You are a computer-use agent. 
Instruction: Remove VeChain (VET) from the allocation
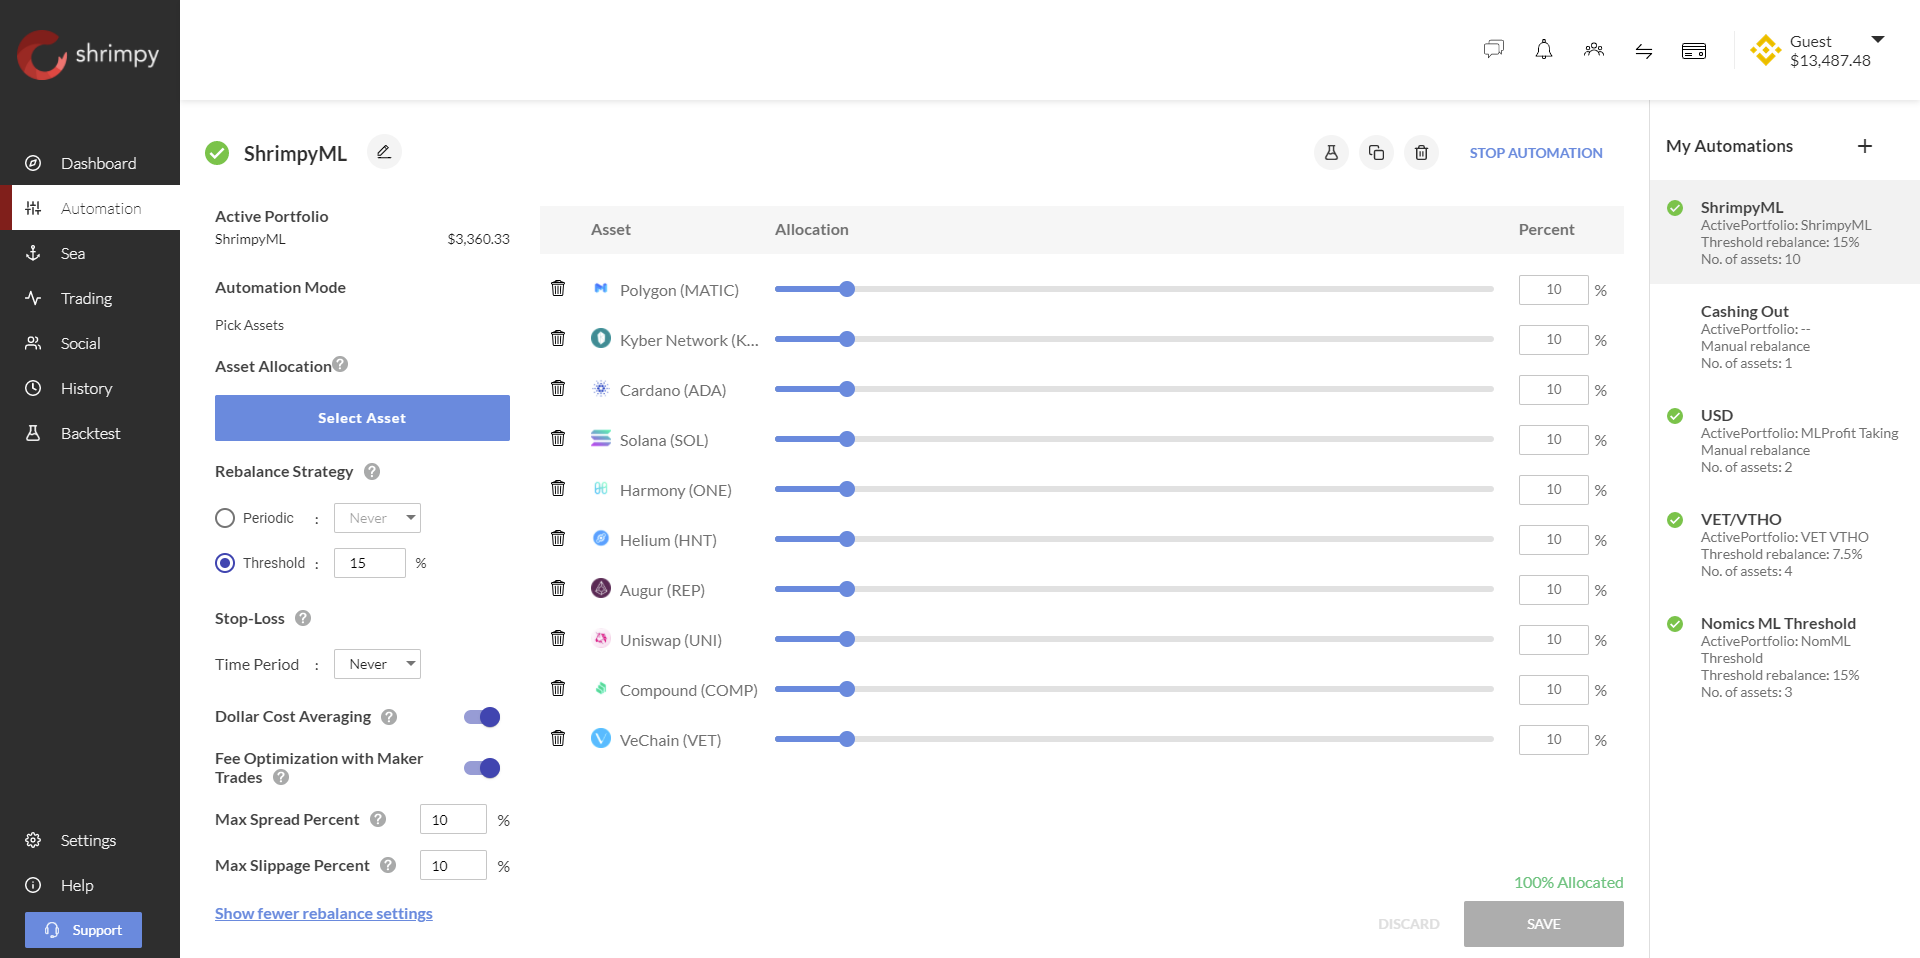(x=558, y=739)
